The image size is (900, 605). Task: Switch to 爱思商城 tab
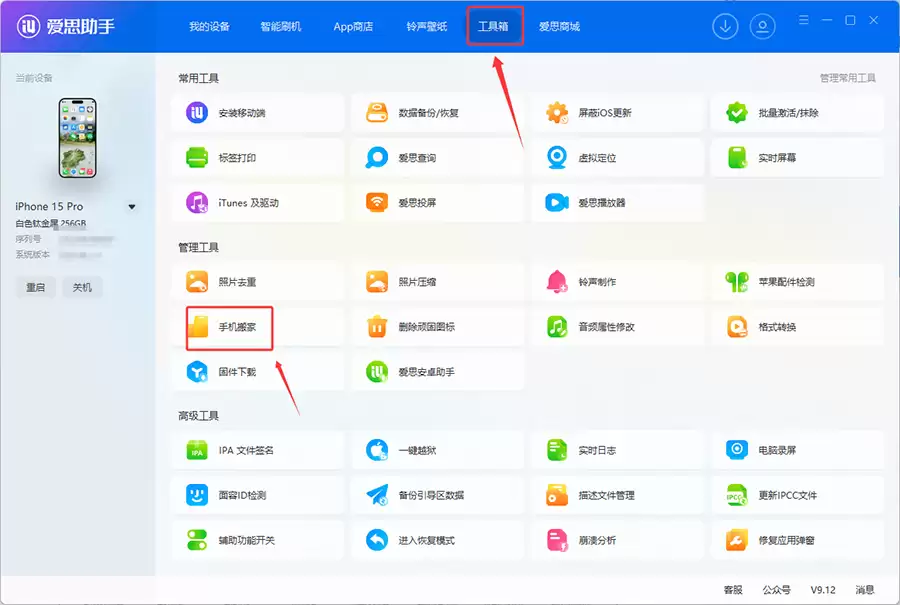[x=560, y=26]
